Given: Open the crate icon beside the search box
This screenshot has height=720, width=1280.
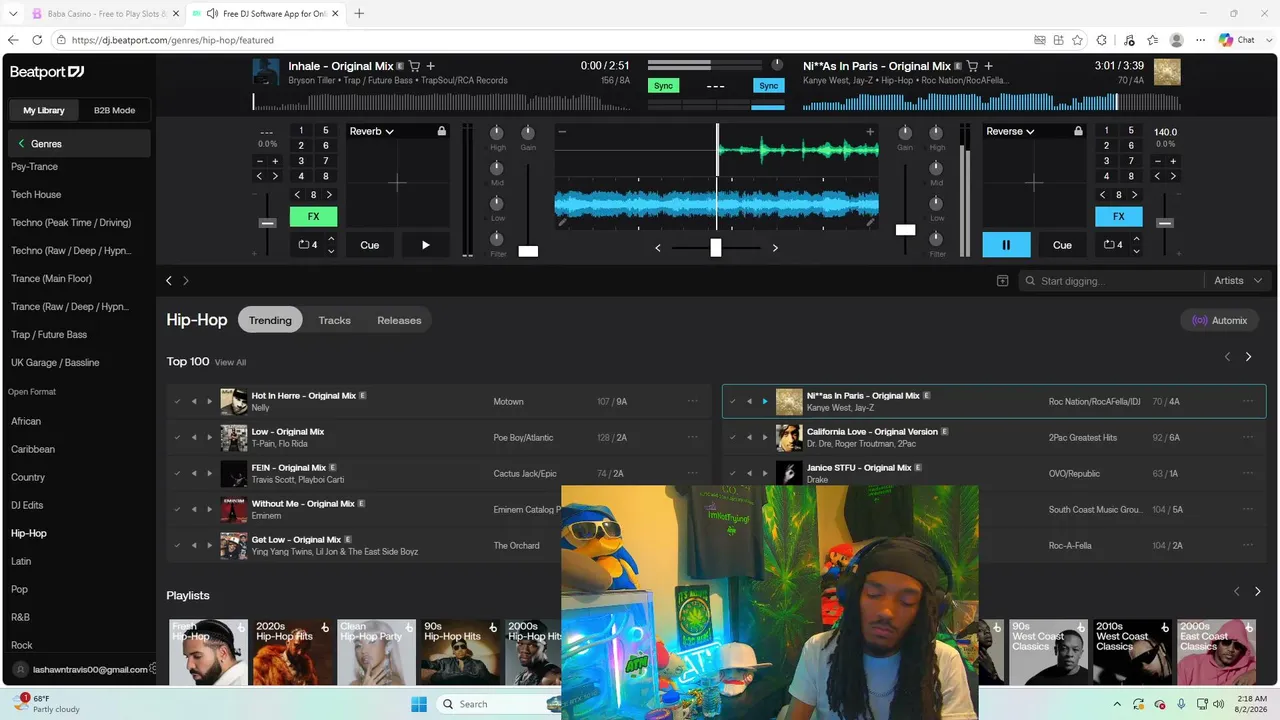Looking at the screenshot, I should click(x=1003, y=281).
